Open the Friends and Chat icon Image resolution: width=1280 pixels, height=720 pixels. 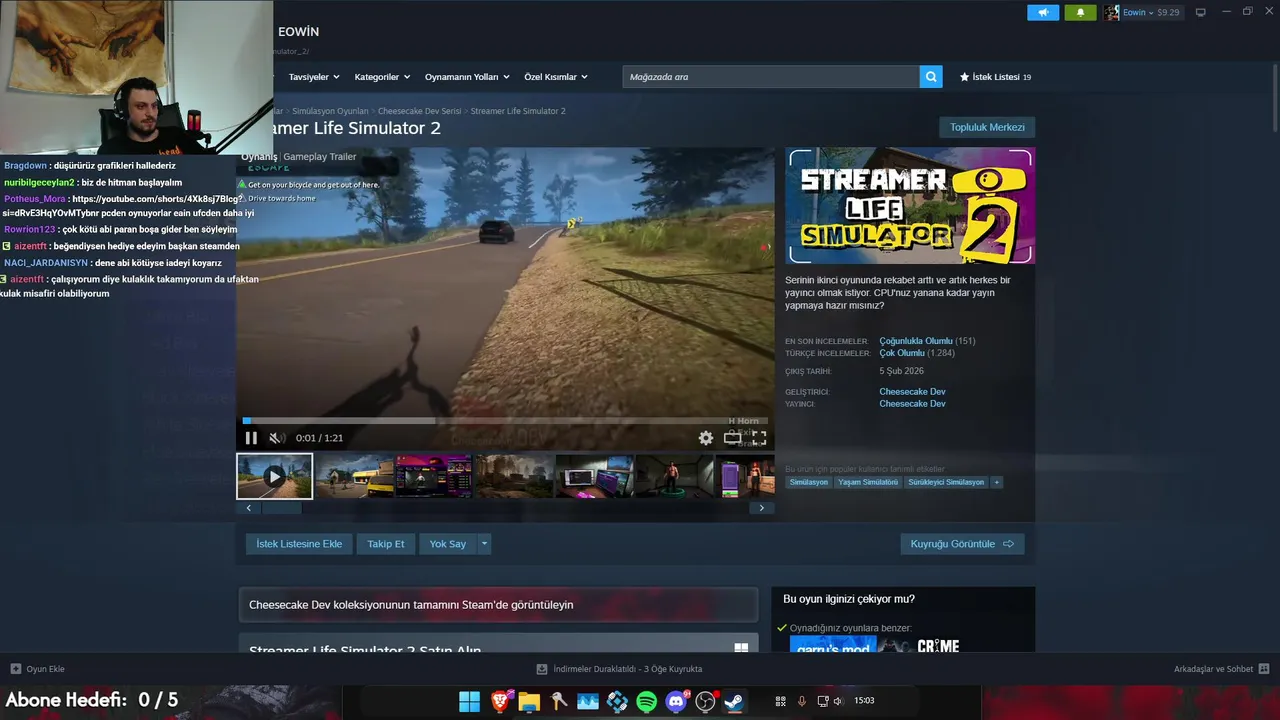tap(1264, 669)
